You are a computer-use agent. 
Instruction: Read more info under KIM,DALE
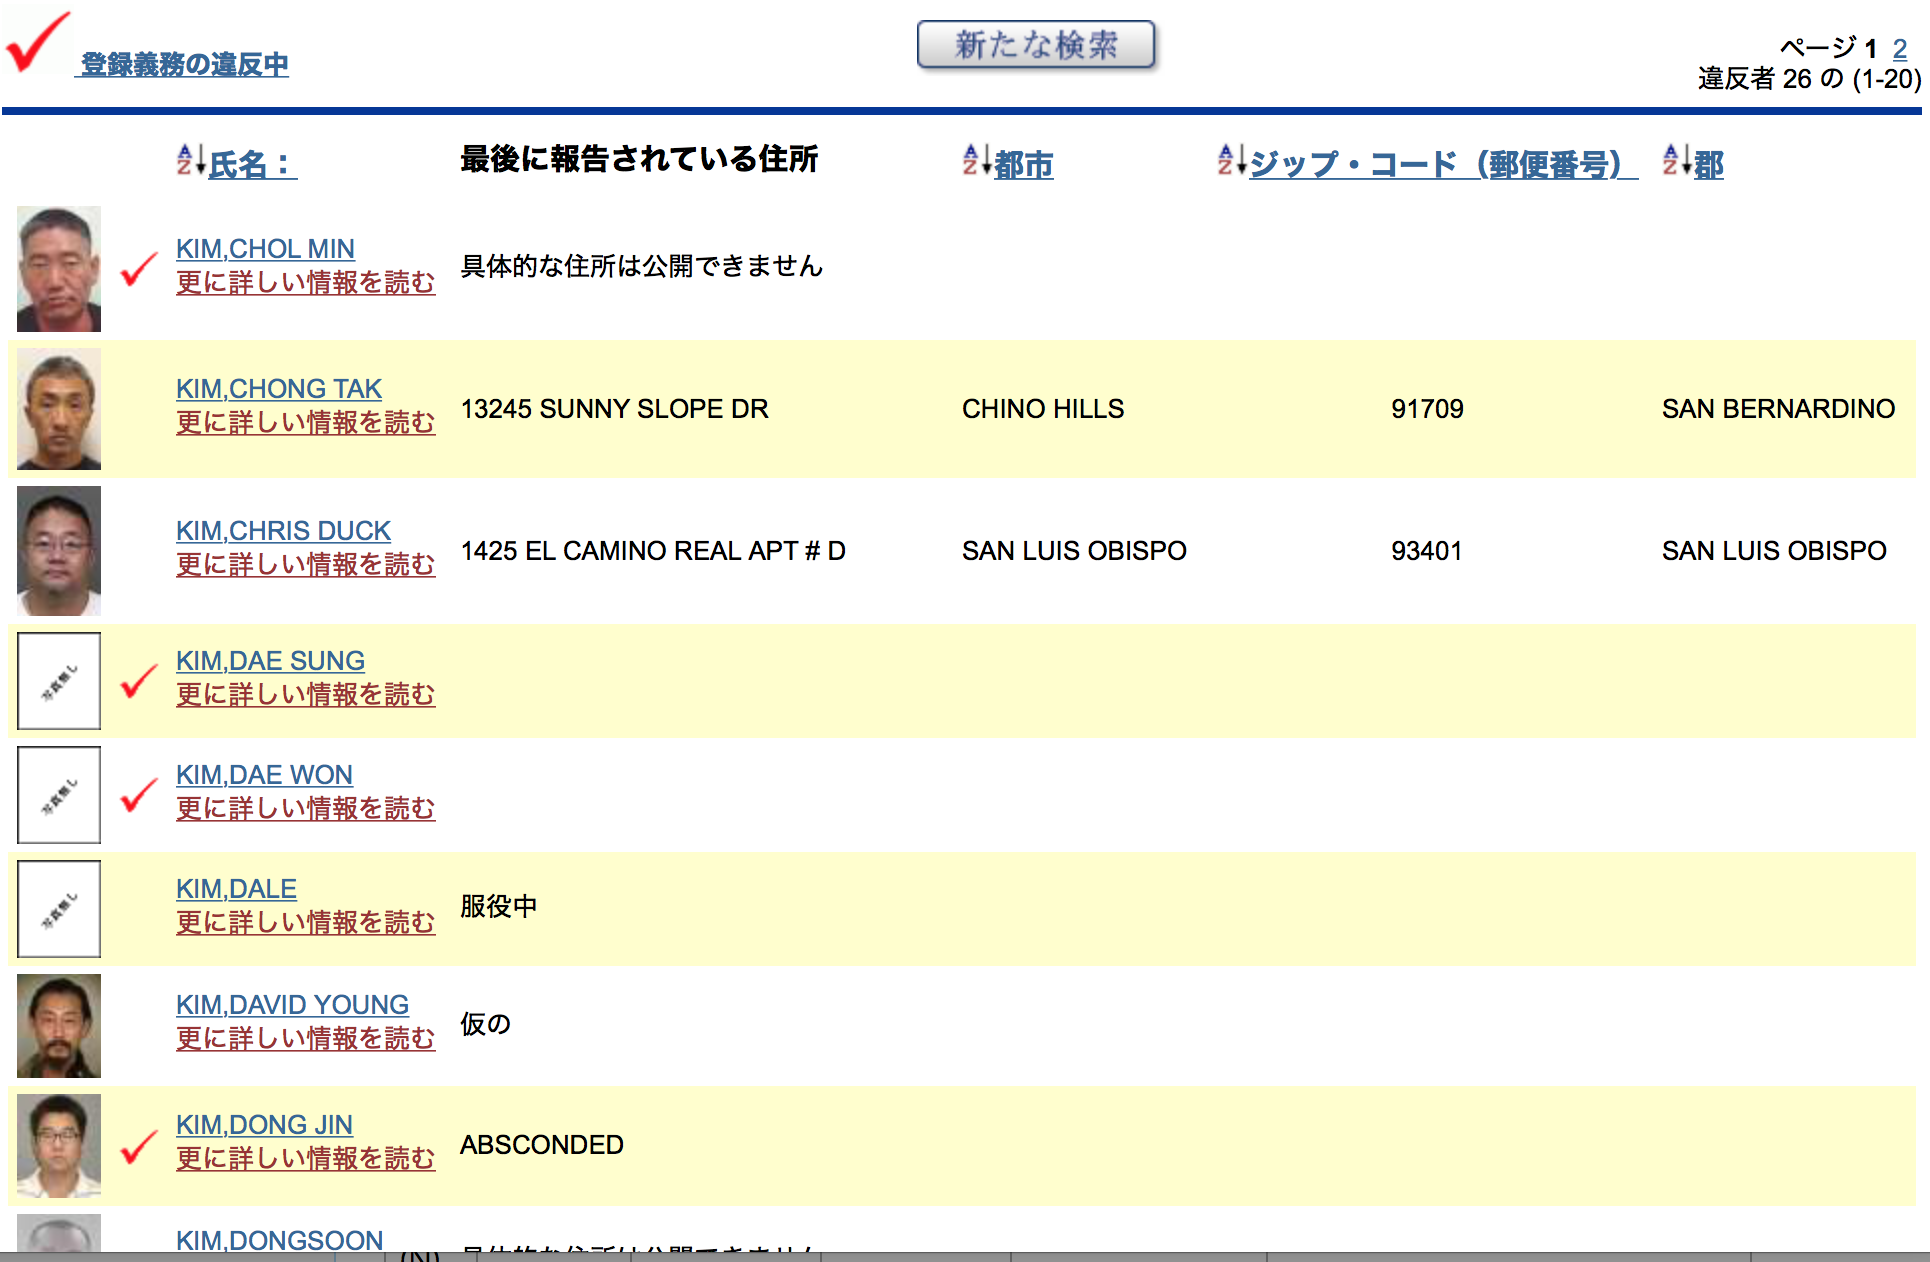click(x=305, y=923)
